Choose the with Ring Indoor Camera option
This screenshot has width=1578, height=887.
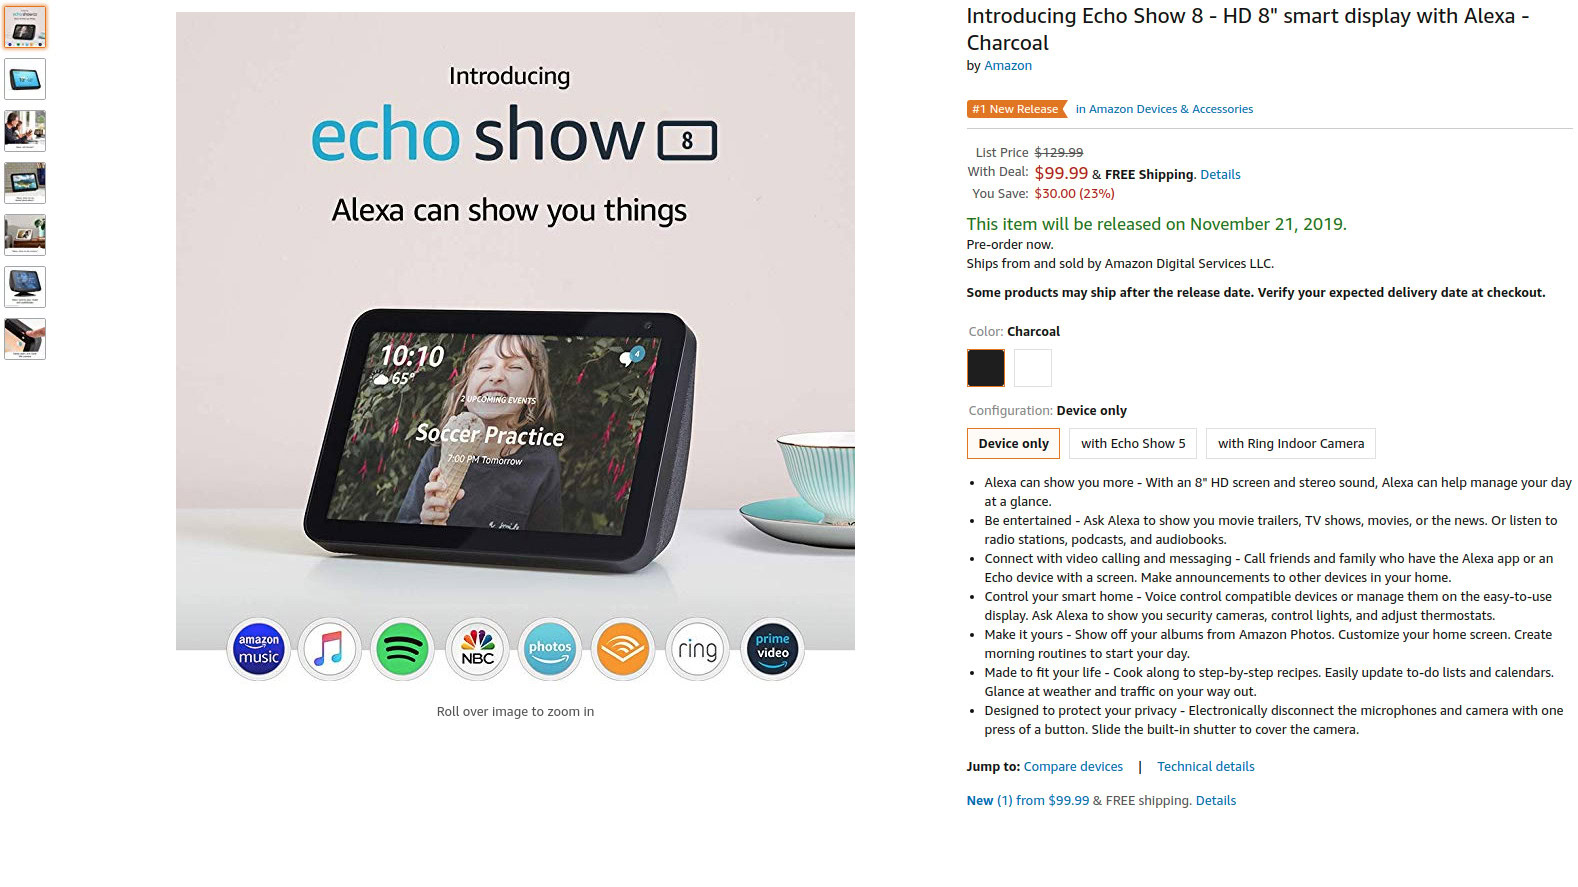1291,444
